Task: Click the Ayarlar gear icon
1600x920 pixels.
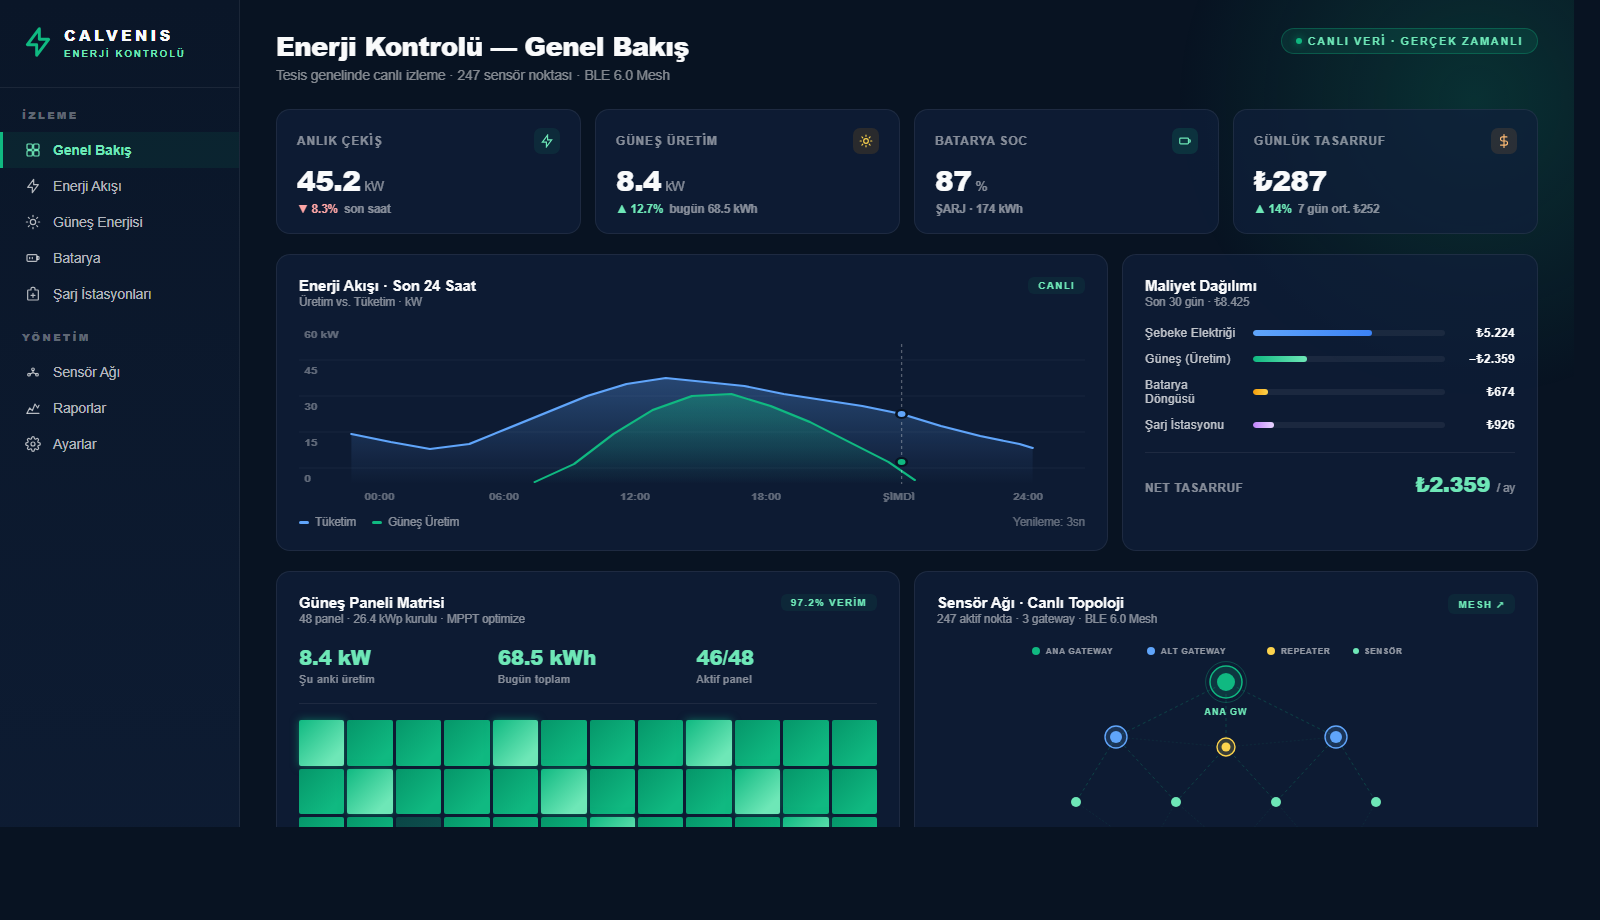Action: tap(33, 444)
